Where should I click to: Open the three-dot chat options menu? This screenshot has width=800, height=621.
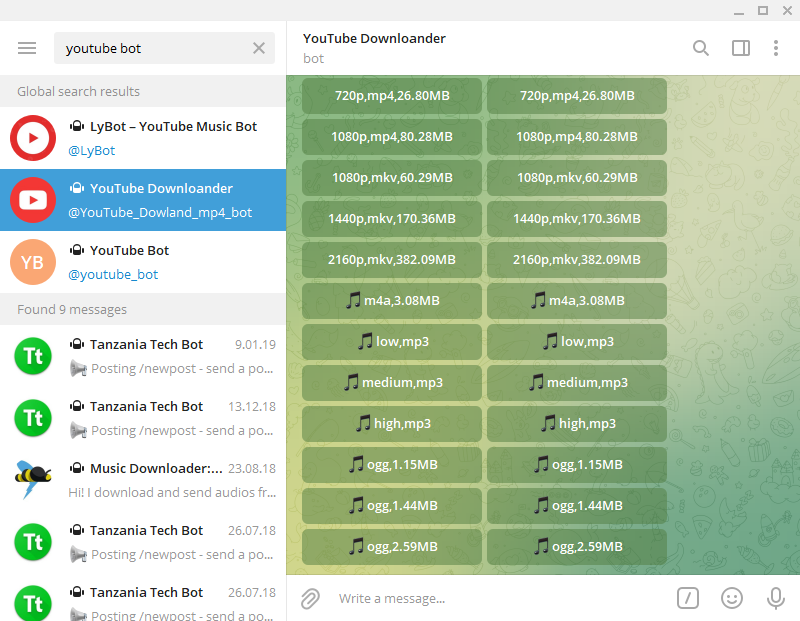776,48
